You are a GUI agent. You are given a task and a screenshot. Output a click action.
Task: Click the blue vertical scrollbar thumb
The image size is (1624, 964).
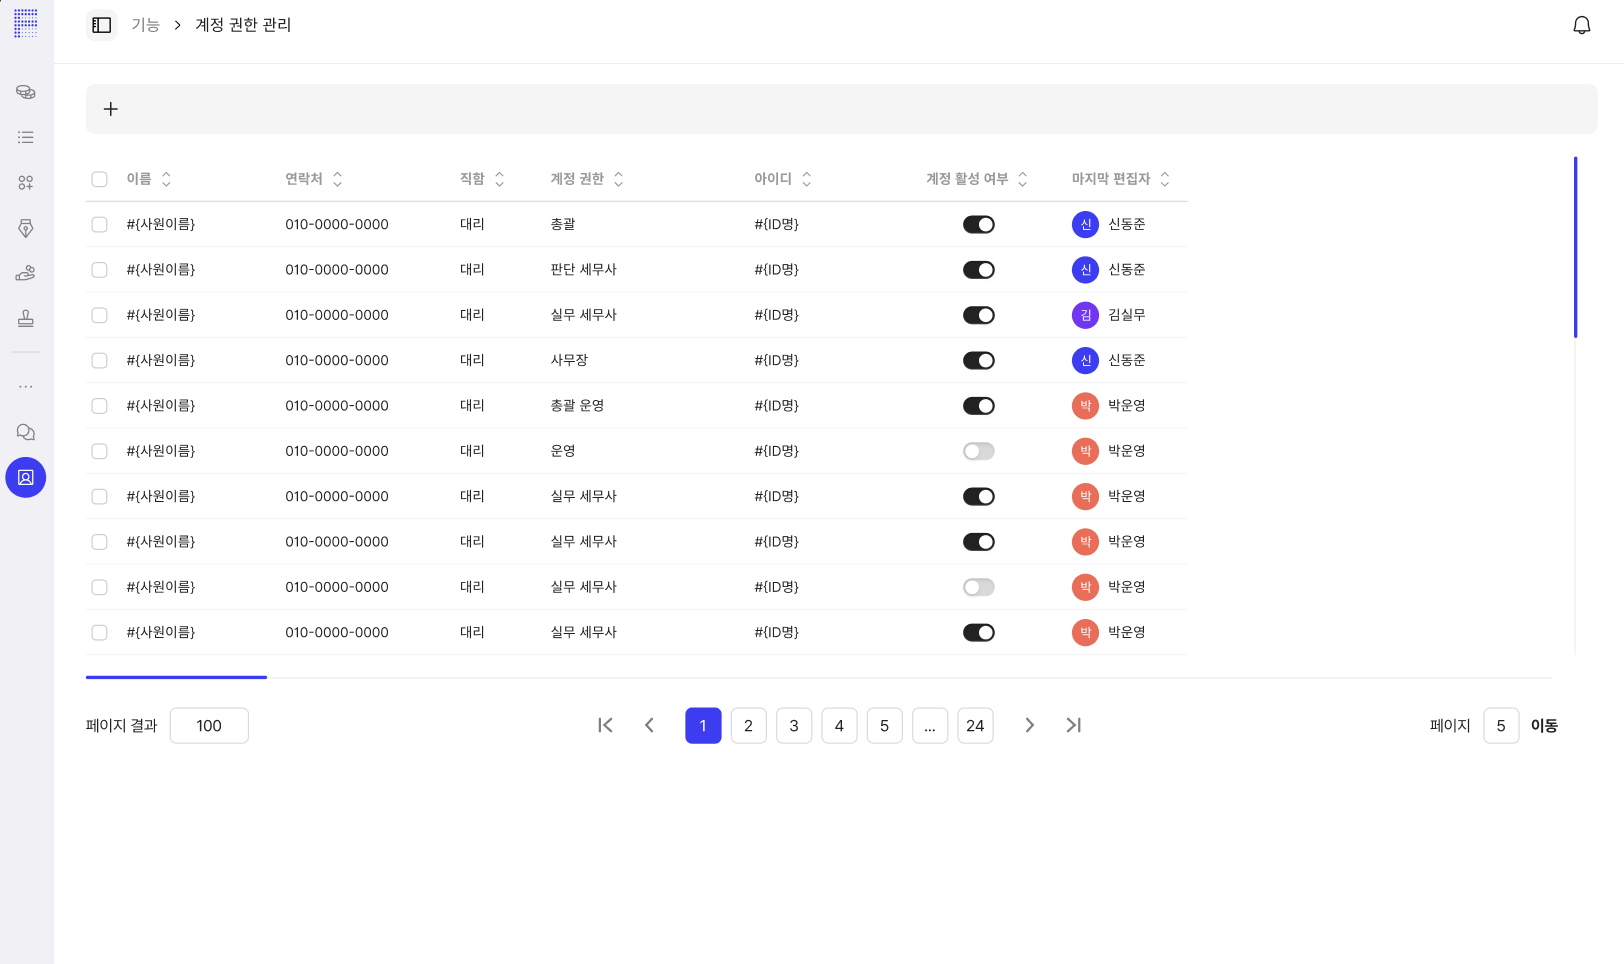pyautogui.click(x=1575, y=247)
